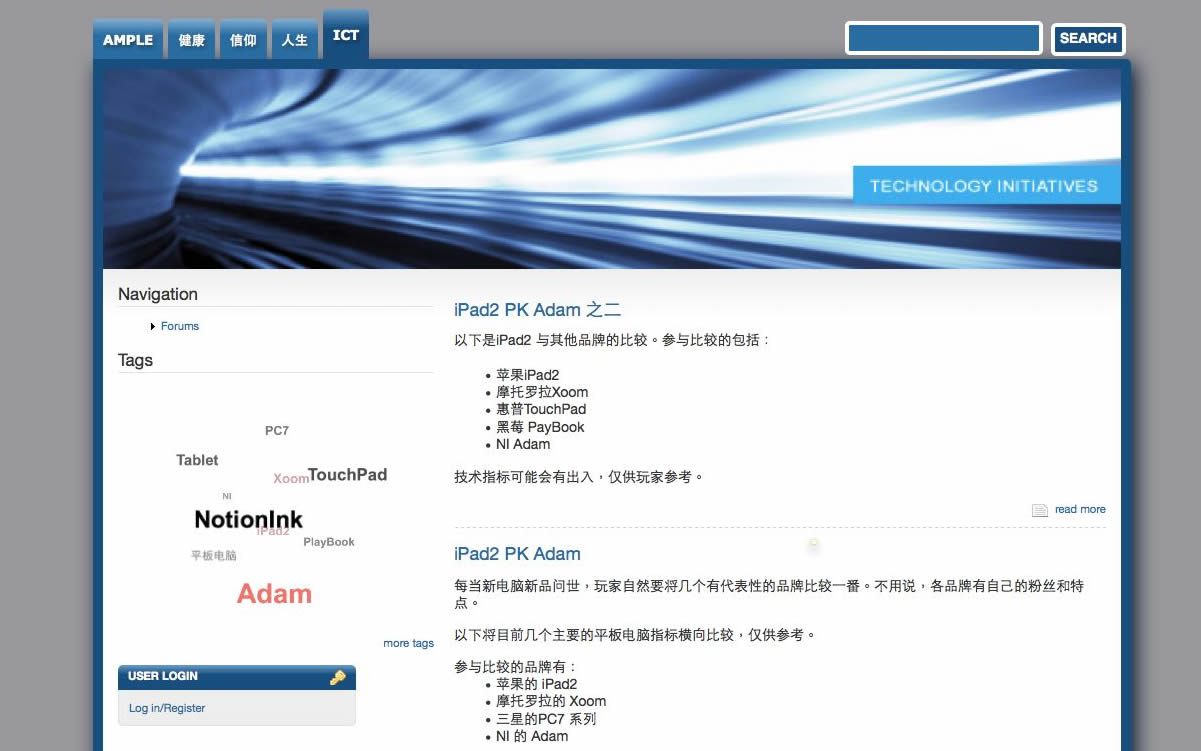Click the read more document icon
This screenshot has height=751, width=1201.
pos(1040,510)
